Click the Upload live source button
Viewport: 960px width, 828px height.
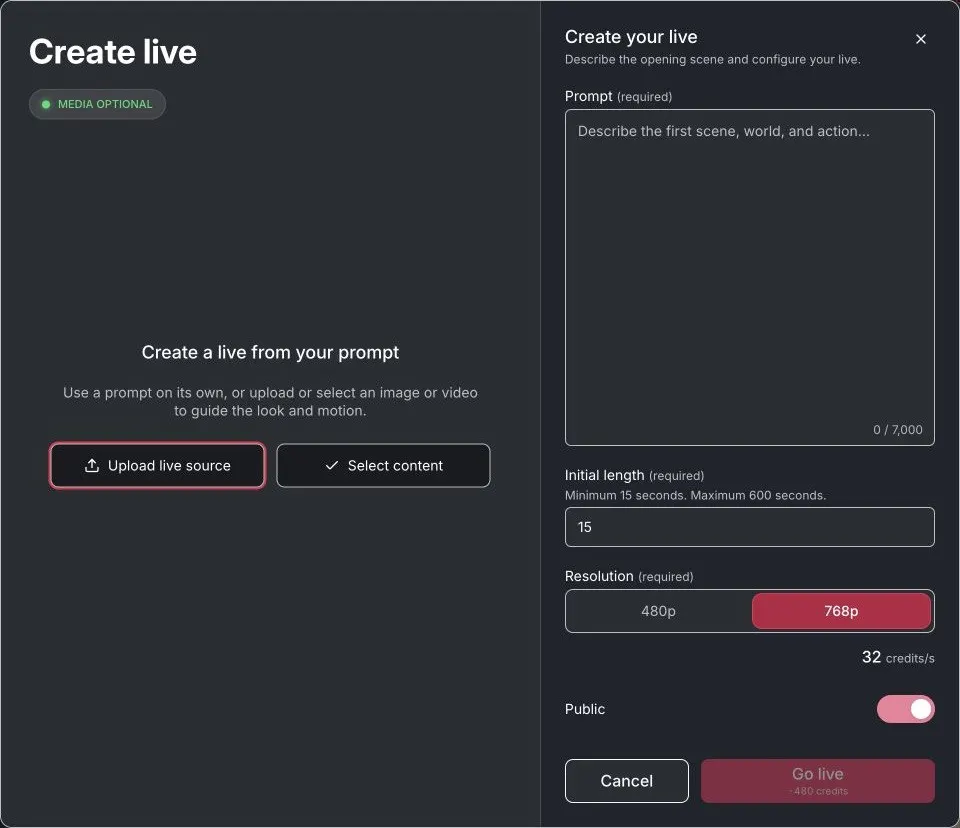pyautogui.click(x=157, y=465)
